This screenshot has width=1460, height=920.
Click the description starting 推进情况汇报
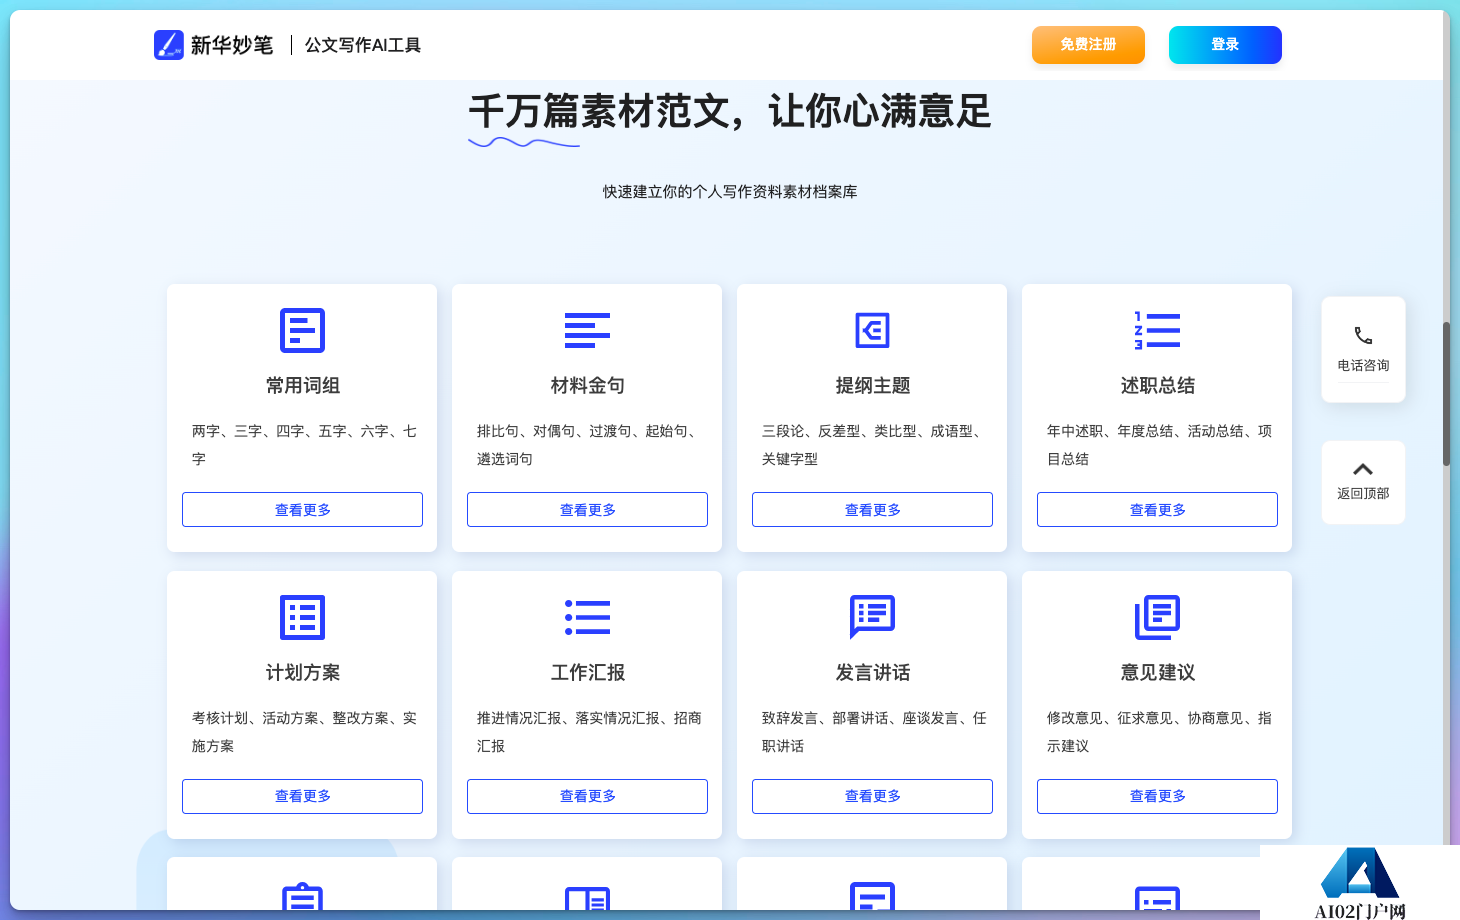pos(589,732)
